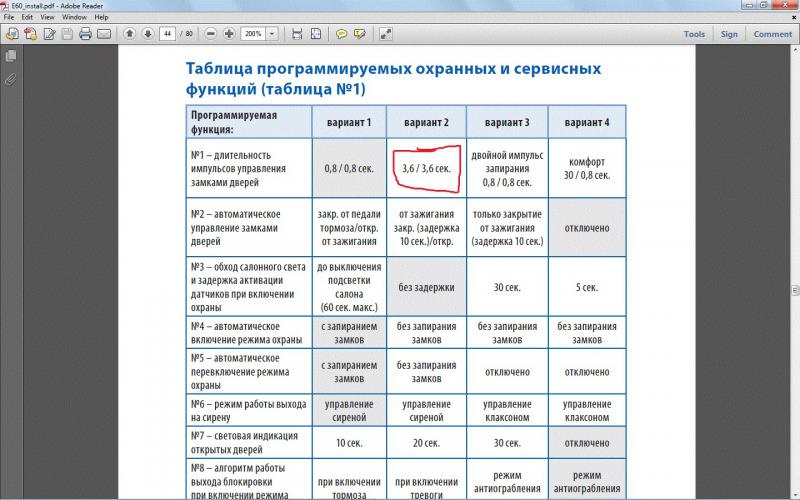This screenshot has width=800, height=500.
Task: Click 'закр. от педали тормоза' cell
Action: point(349,228)
